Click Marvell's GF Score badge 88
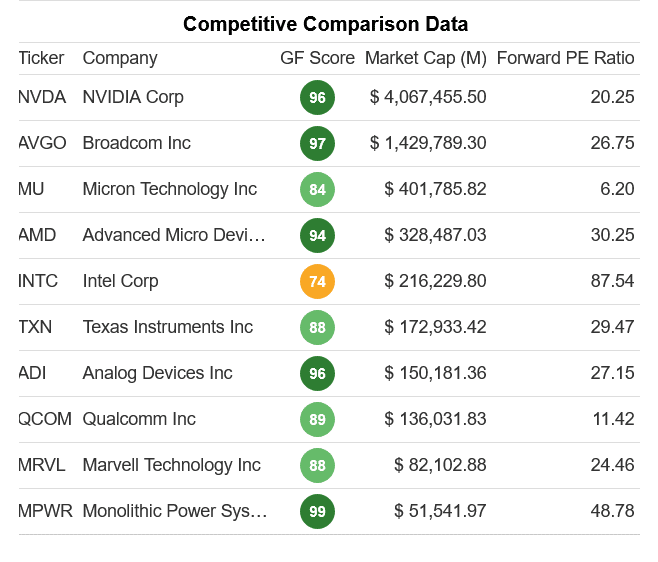658x562 pixels. point(317,466)
